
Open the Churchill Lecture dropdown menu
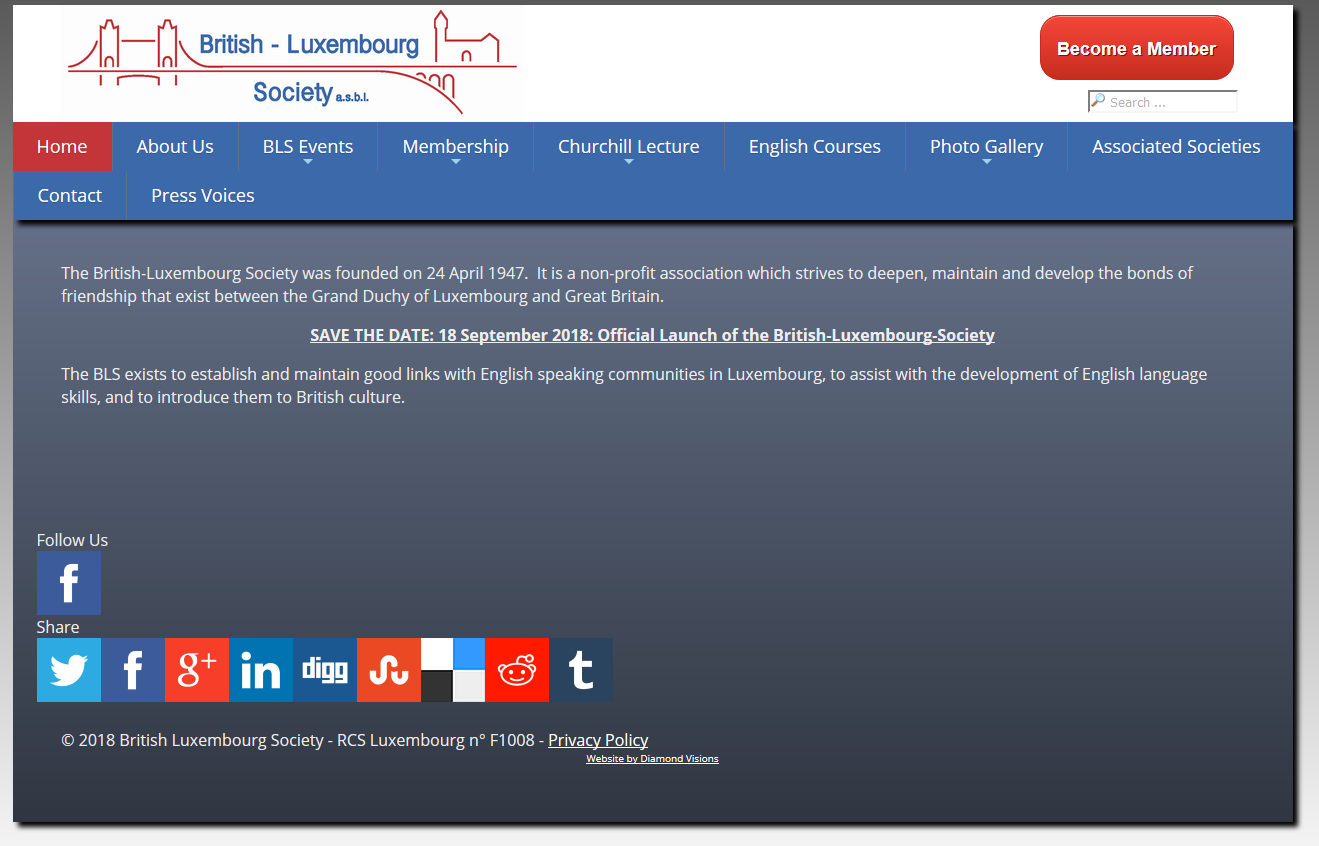(628, 147)
